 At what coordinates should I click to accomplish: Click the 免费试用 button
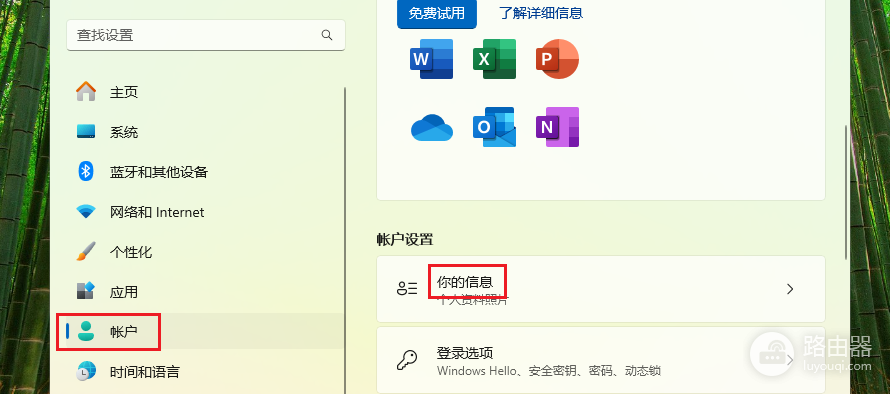click(436, 13)
